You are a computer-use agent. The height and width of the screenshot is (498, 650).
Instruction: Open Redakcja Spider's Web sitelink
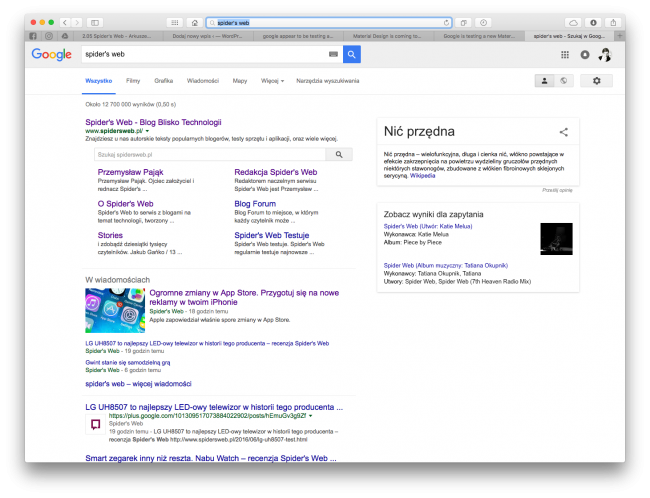(276, 172)
